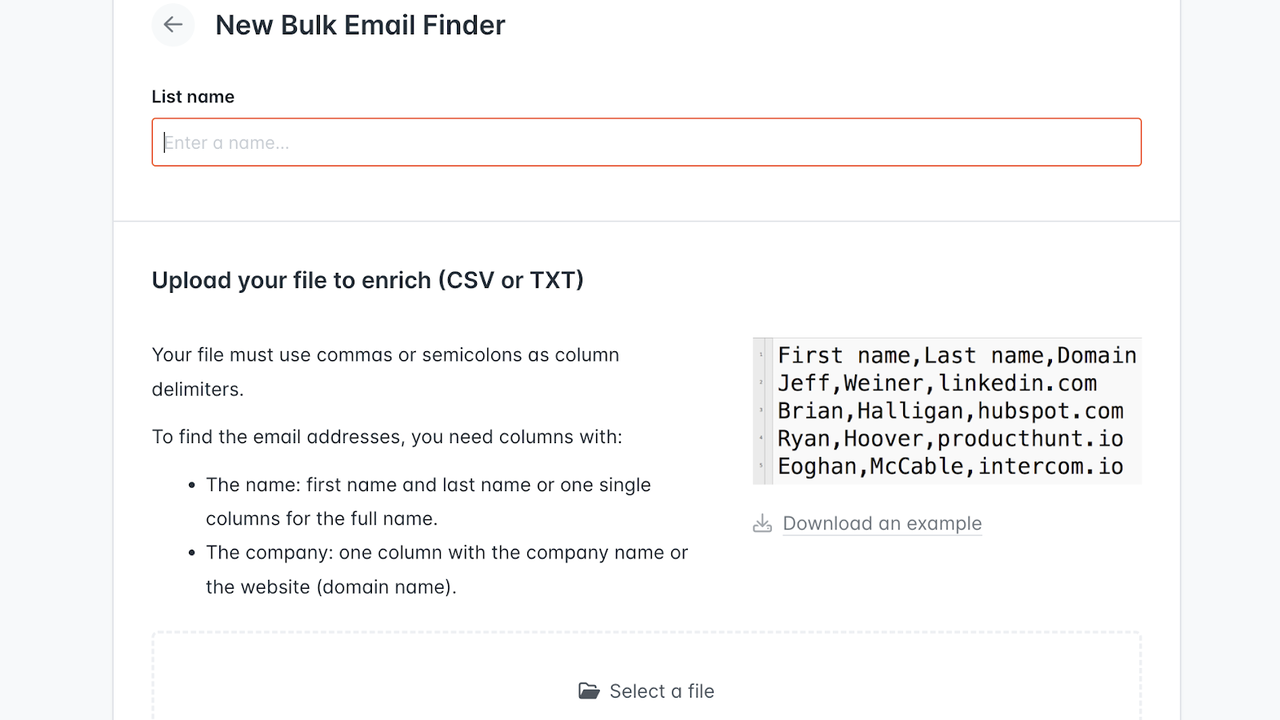This screenshot has height=720, width=1280.
Task: Click the "The name" bullet point
Action: [x=428, y=501]
